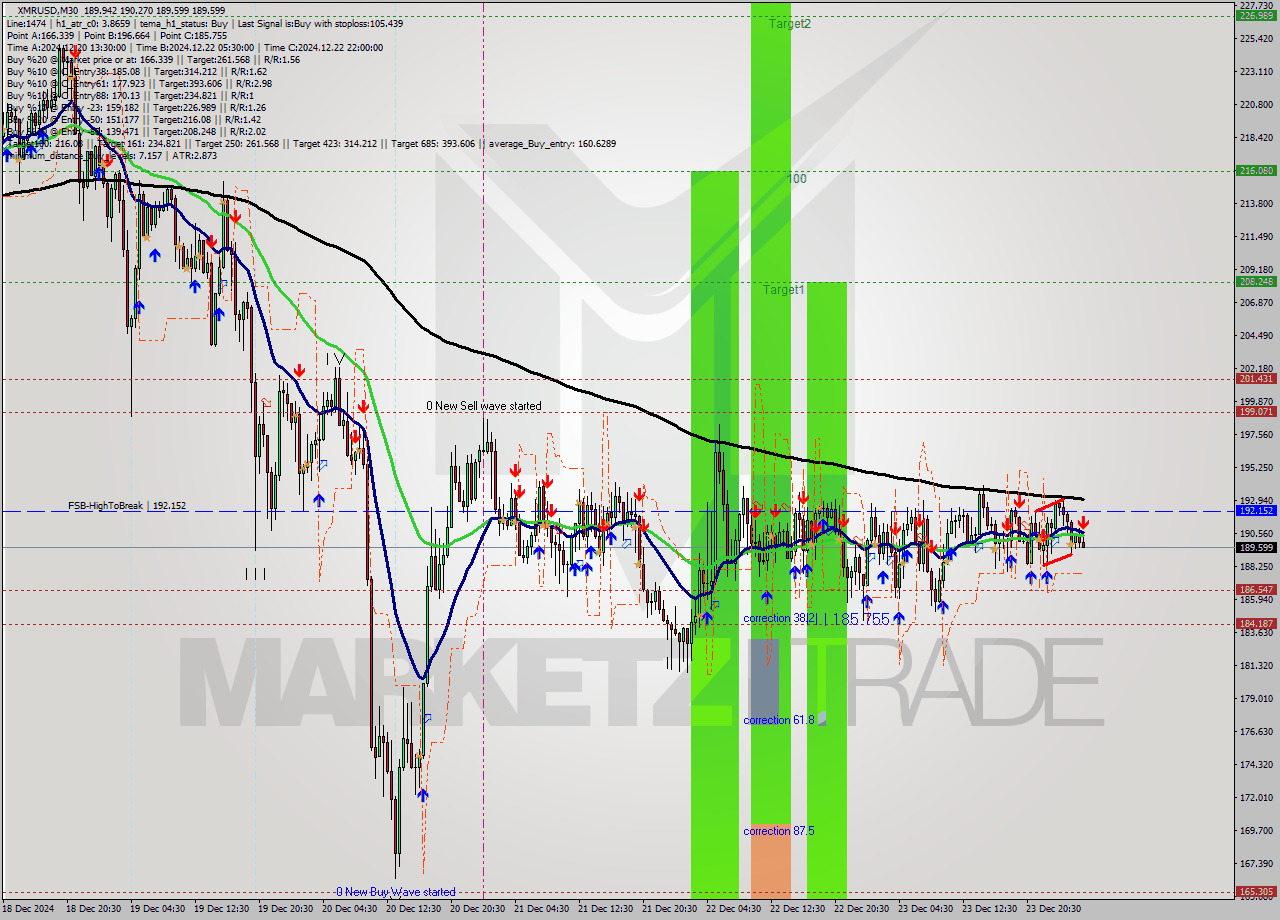Click the 213.860 price axis value
Screen dimensions: 1280x920
pyautogui.click(x=1256, y=203)
